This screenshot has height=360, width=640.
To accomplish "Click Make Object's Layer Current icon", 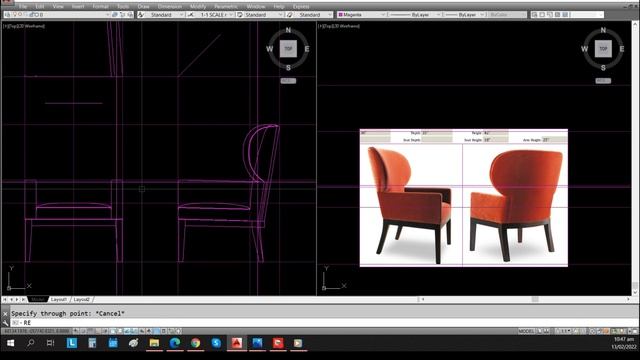I will pos(115,15).
